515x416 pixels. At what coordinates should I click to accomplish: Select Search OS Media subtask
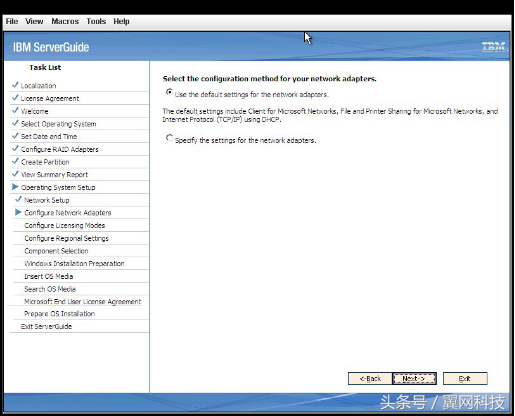pos(50,289)
